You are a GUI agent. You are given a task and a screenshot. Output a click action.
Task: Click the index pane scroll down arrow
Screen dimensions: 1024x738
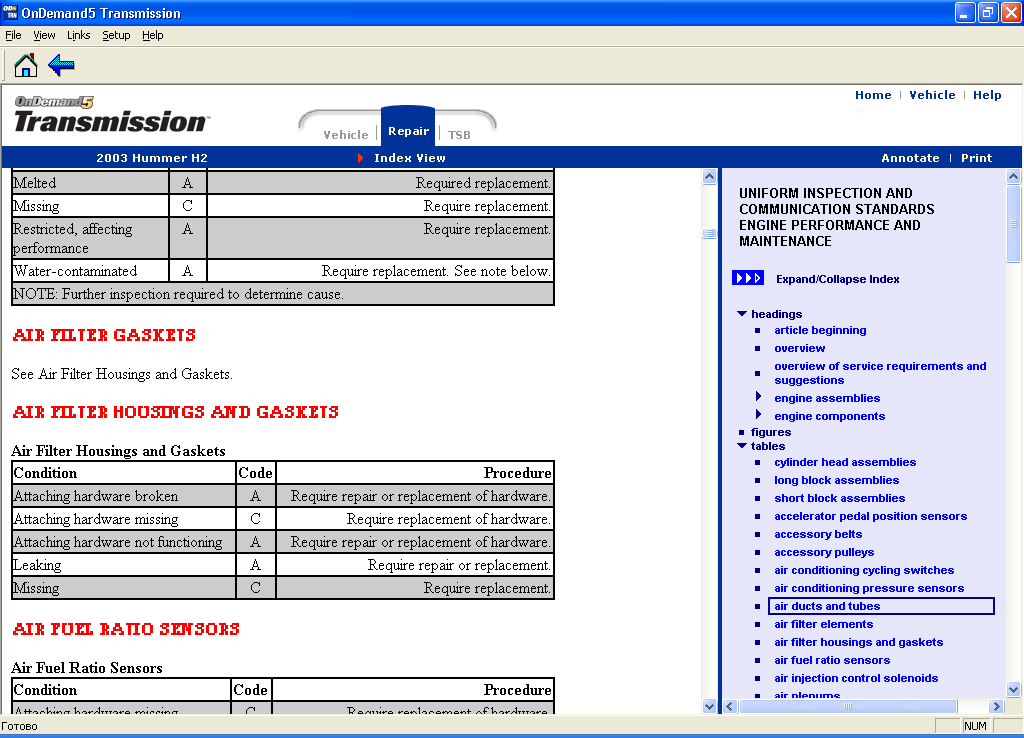click(1013, 689)
